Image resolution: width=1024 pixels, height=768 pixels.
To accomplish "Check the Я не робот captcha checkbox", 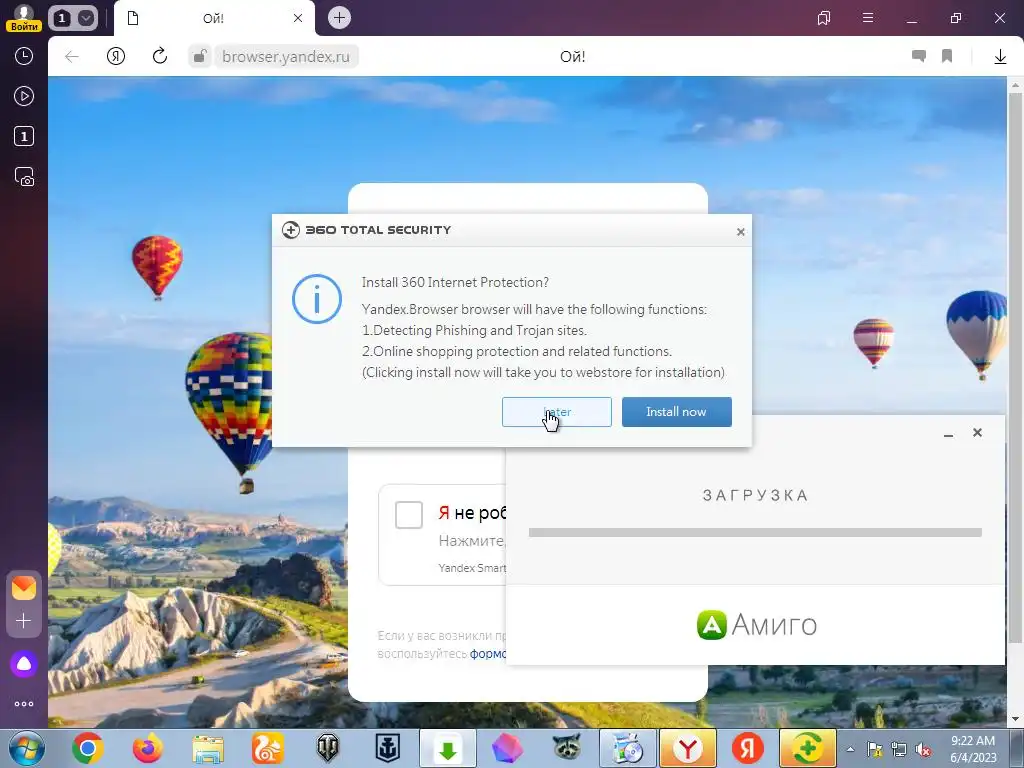I will (409, 515).
